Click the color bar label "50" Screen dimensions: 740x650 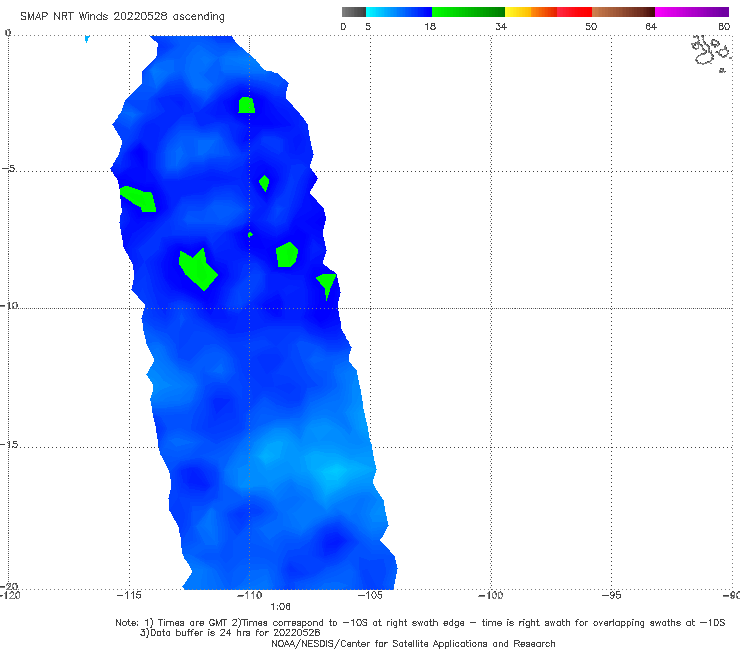[591, 26]
